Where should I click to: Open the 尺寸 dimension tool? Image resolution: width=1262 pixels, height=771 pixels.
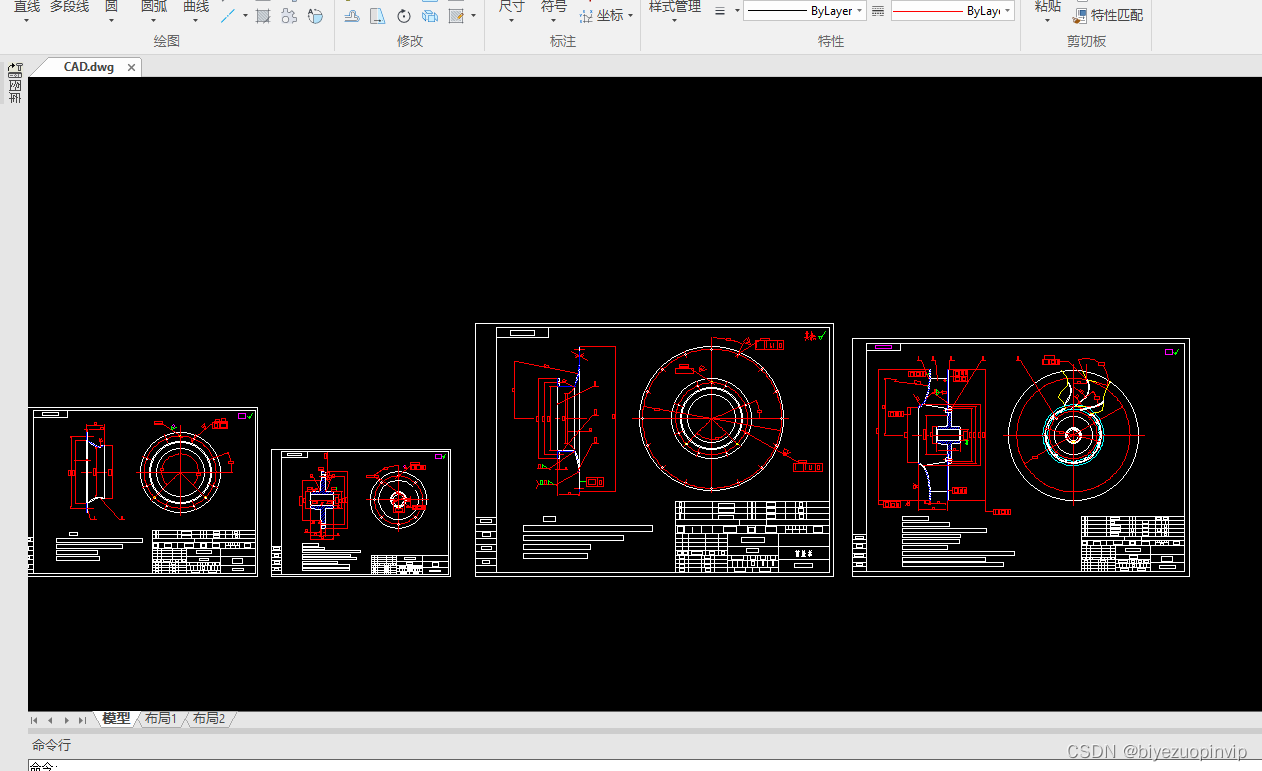coord(511,6)
